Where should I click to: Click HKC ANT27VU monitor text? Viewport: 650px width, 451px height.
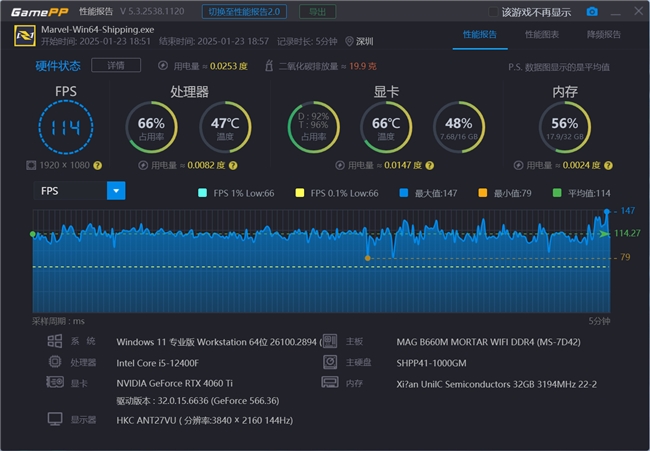(x=205, y=420)
